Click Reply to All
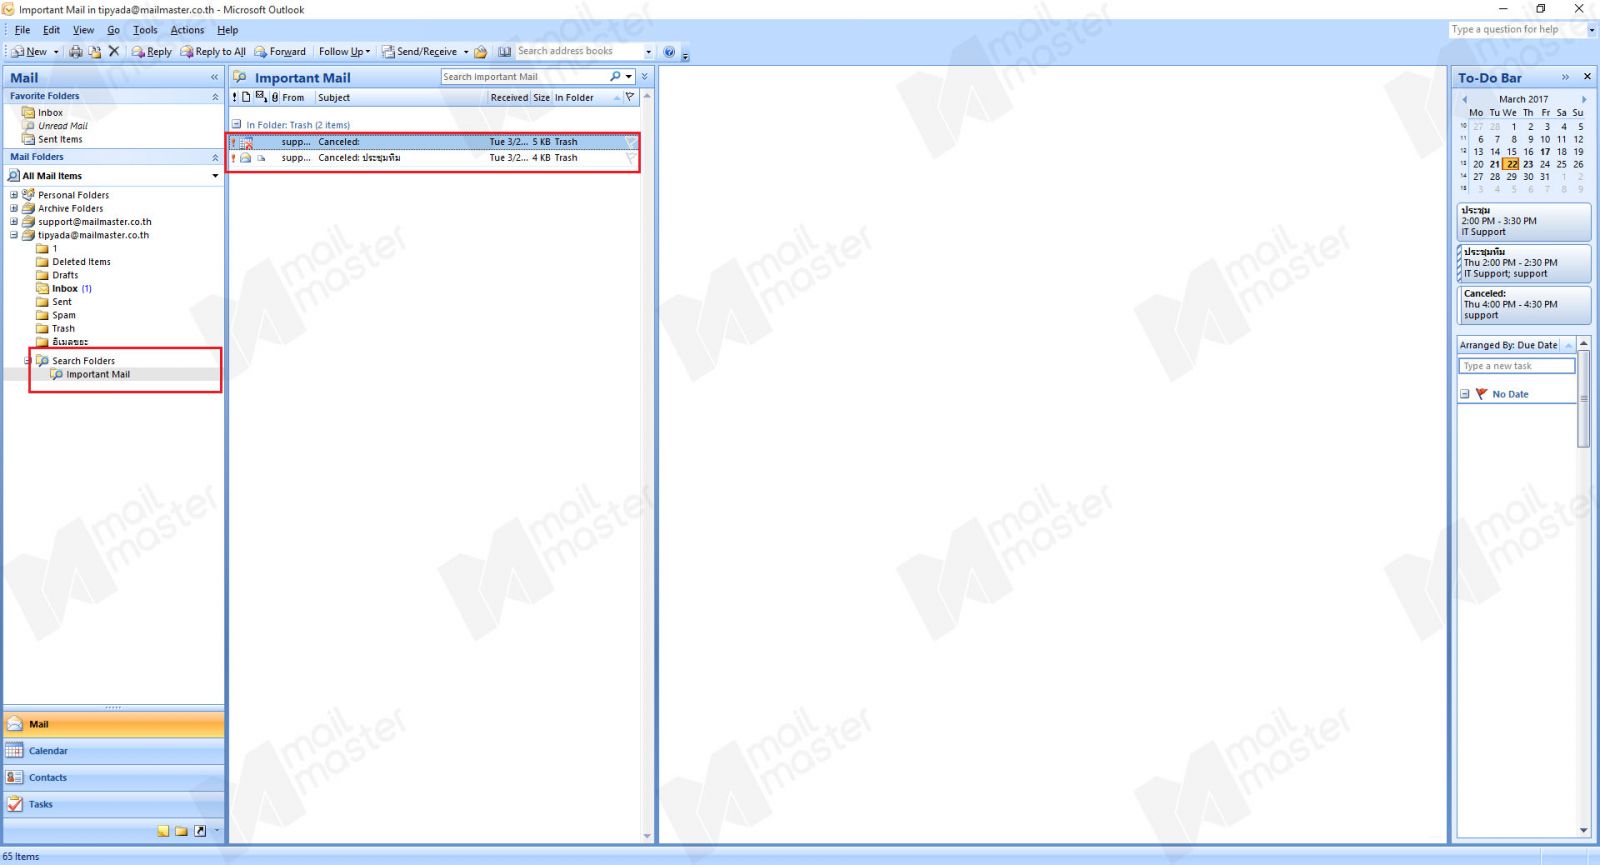The image size is (1600, 865). (213, 51)
